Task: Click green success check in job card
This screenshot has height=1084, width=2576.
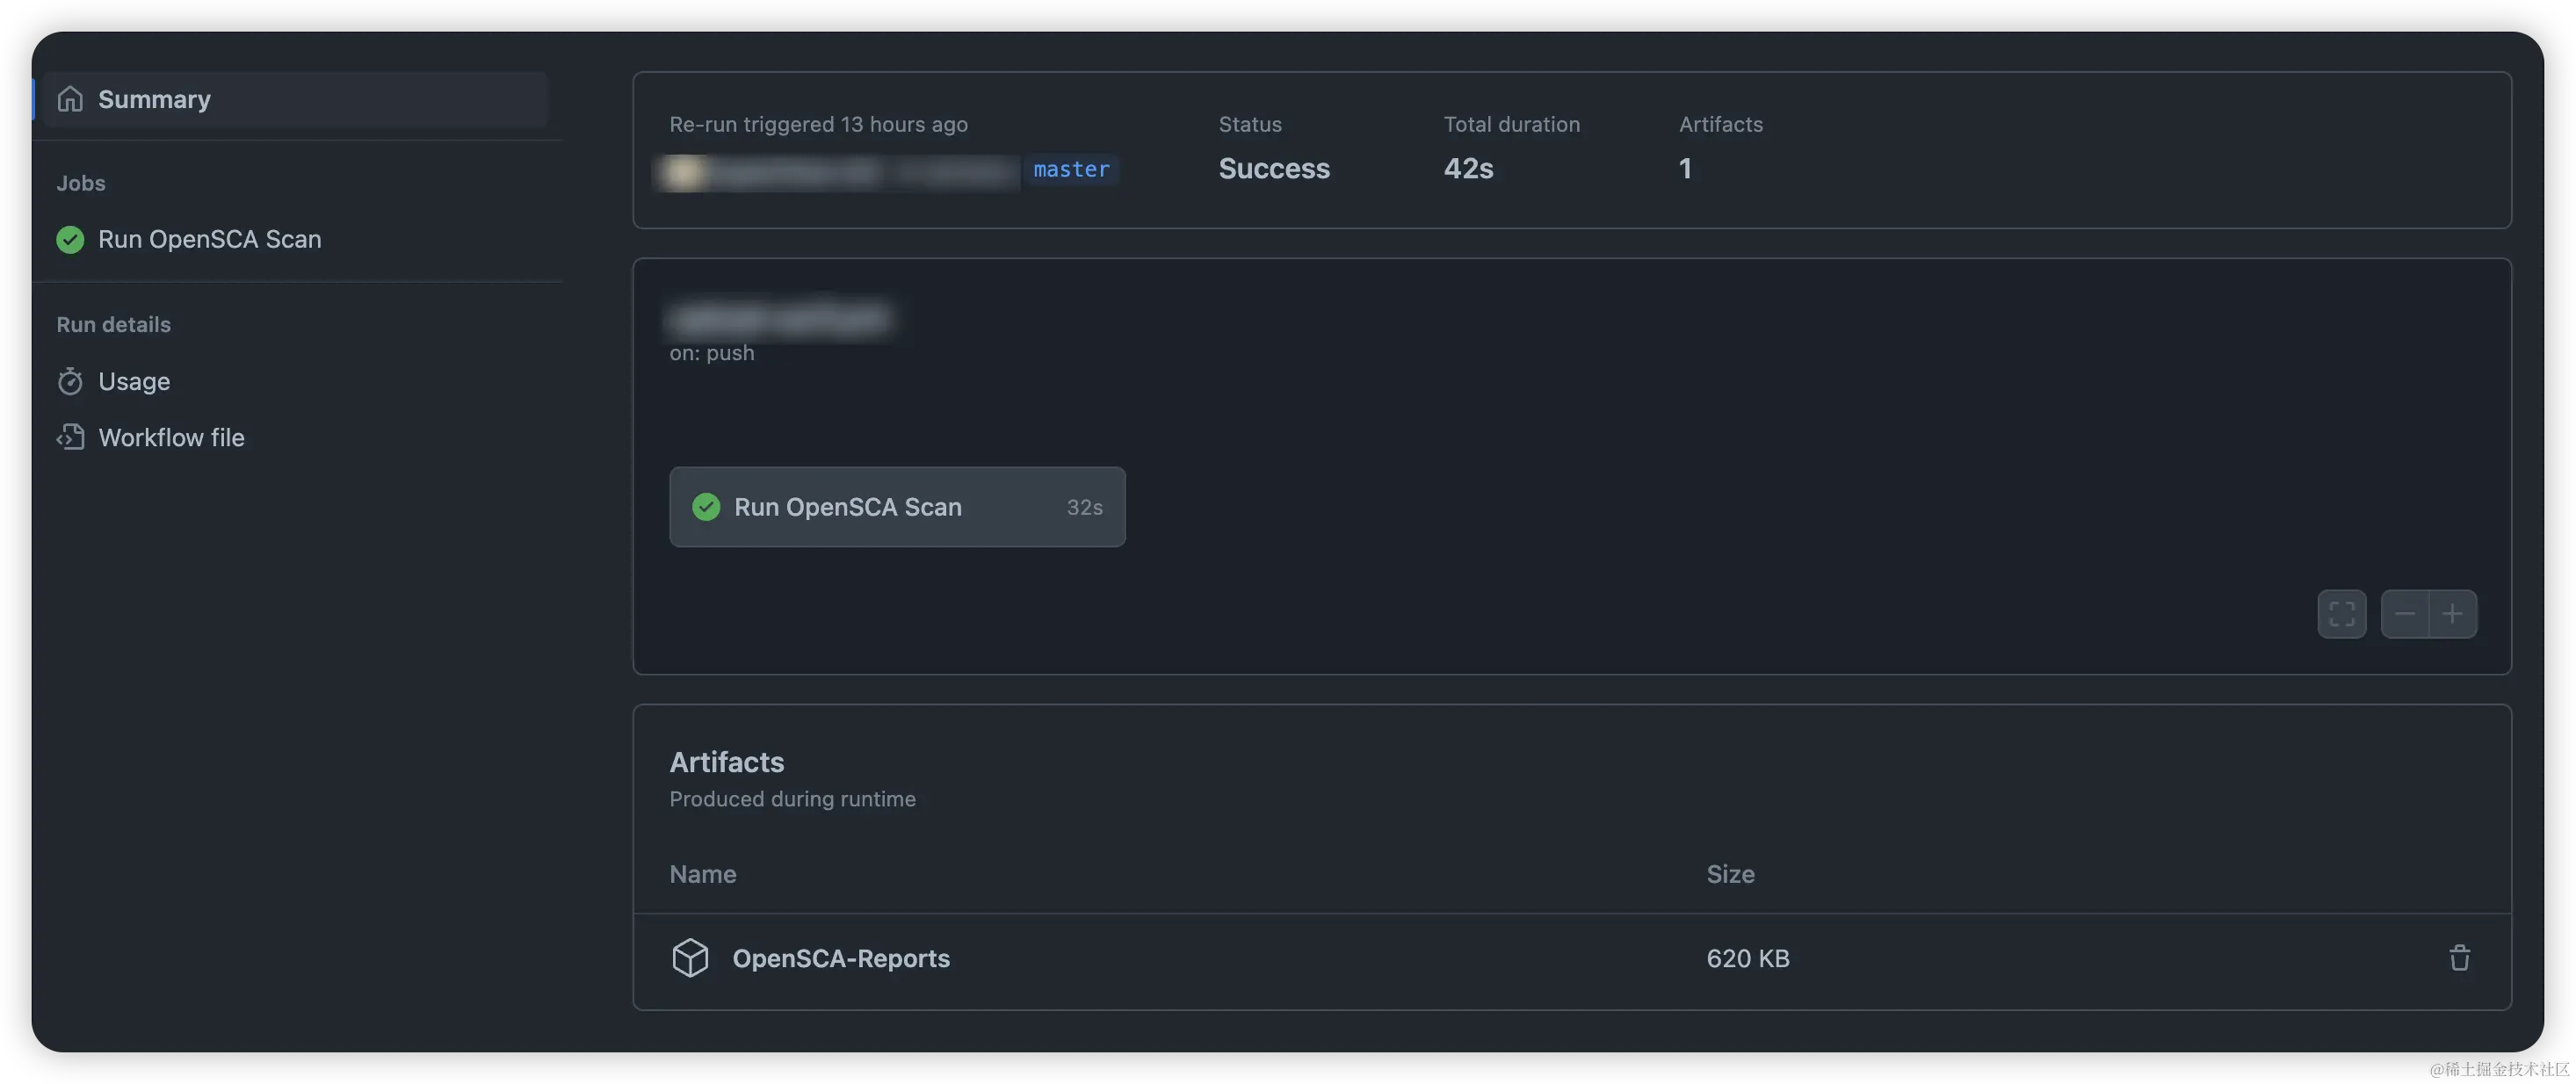Action: point(706,507)
